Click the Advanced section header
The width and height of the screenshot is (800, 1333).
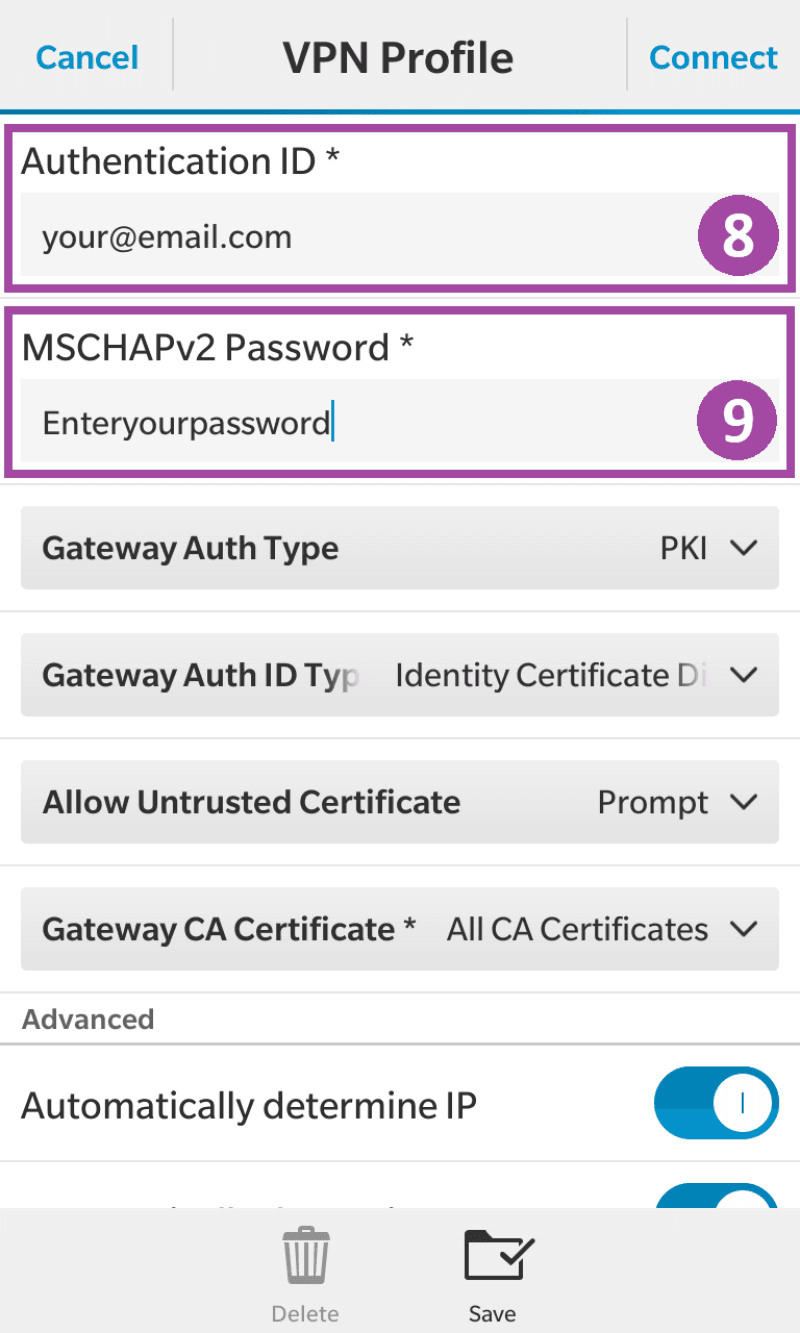[x=88, y=1019]
